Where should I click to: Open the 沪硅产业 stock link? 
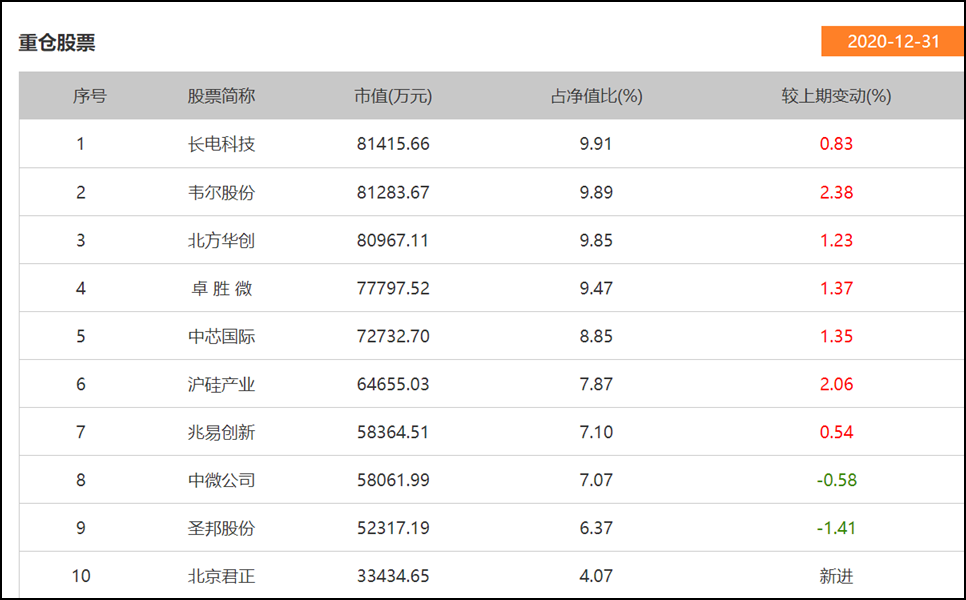tap(221, 384)
